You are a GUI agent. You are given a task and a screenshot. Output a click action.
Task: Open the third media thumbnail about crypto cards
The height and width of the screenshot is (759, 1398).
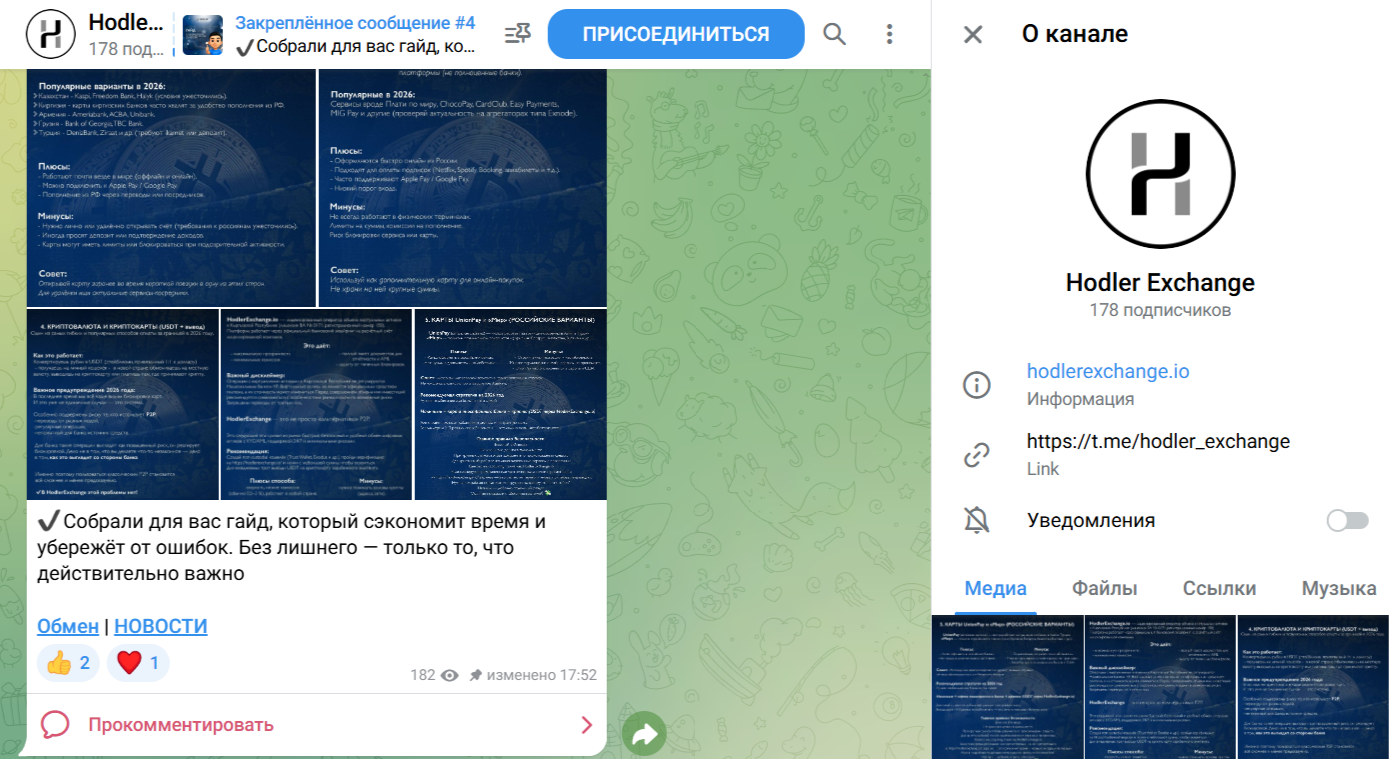1313,687
